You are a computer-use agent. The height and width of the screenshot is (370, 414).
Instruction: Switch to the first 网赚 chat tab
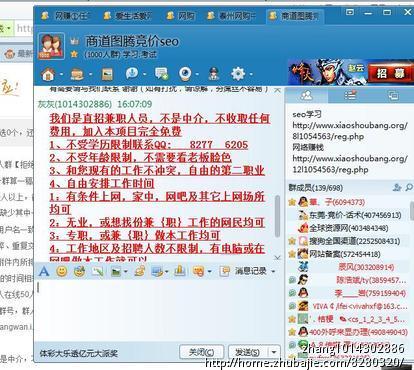(x=66, y=16)
